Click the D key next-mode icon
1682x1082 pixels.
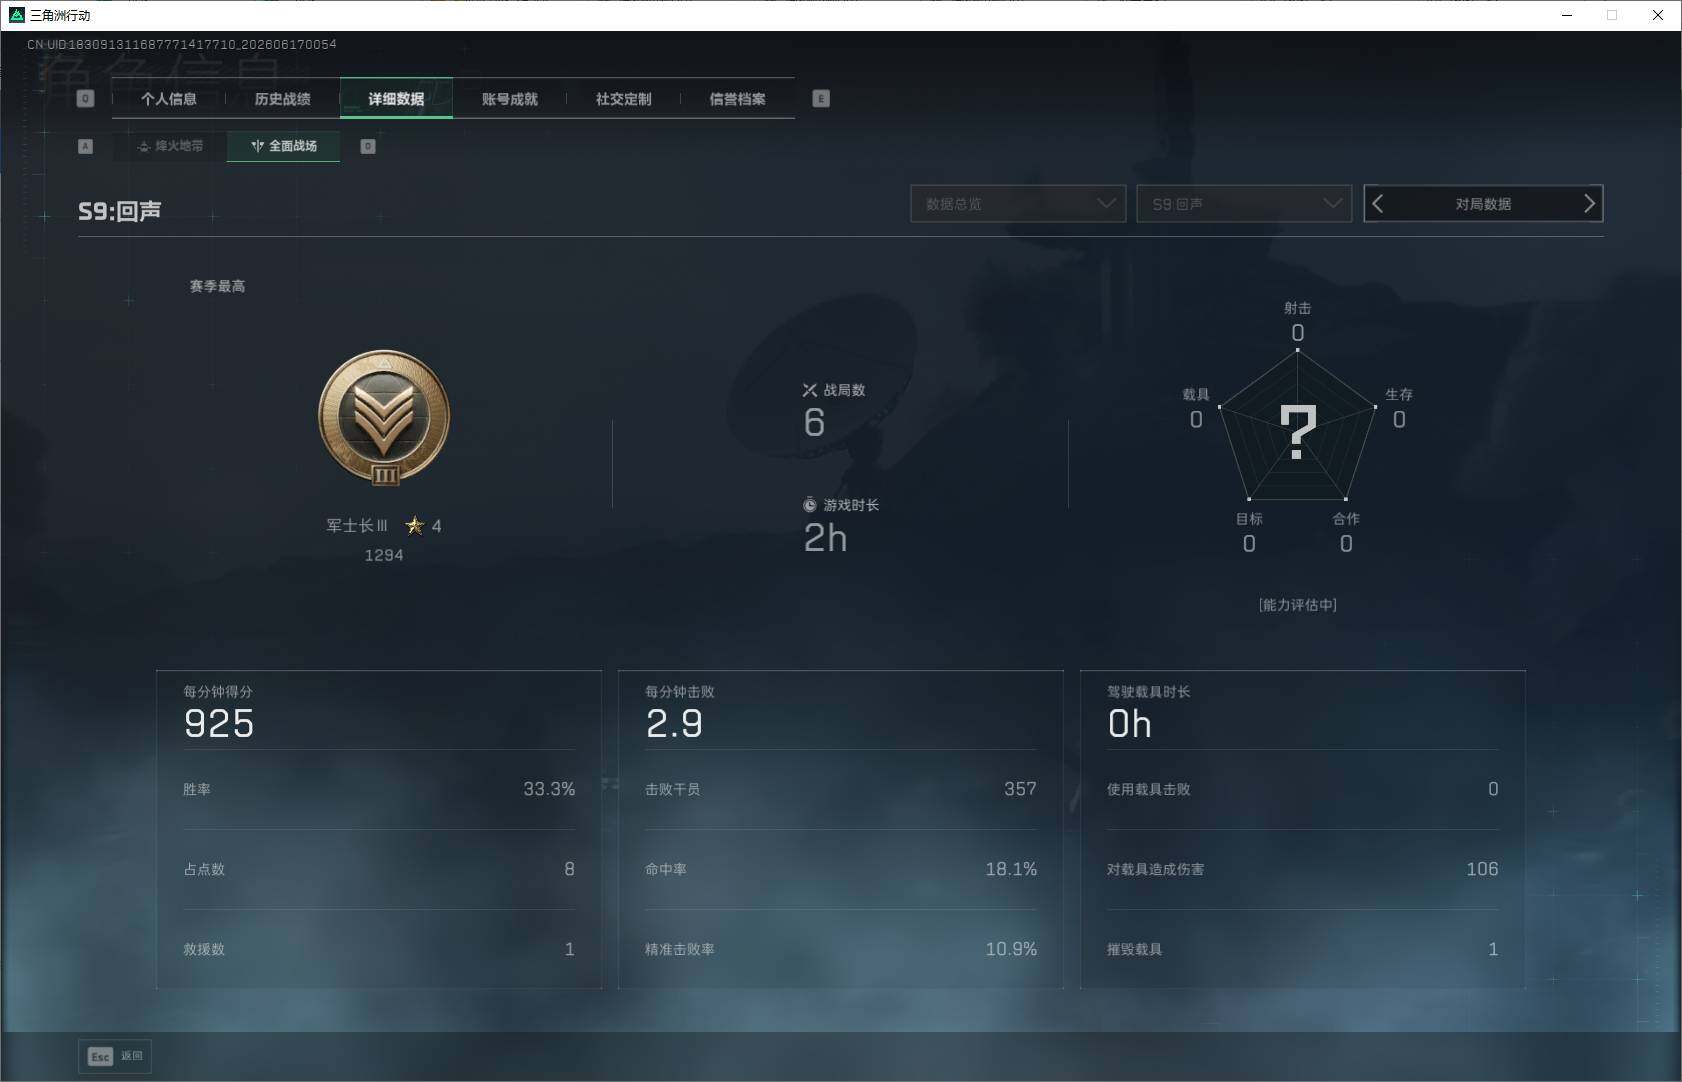pos(368,146)
